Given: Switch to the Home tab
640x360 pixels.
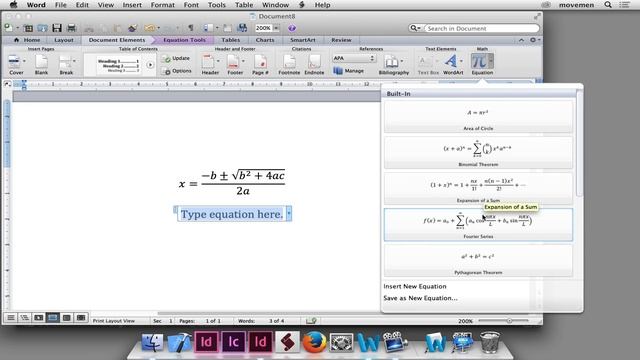Looking at the screenshot, I should click(x=27, y=40).
